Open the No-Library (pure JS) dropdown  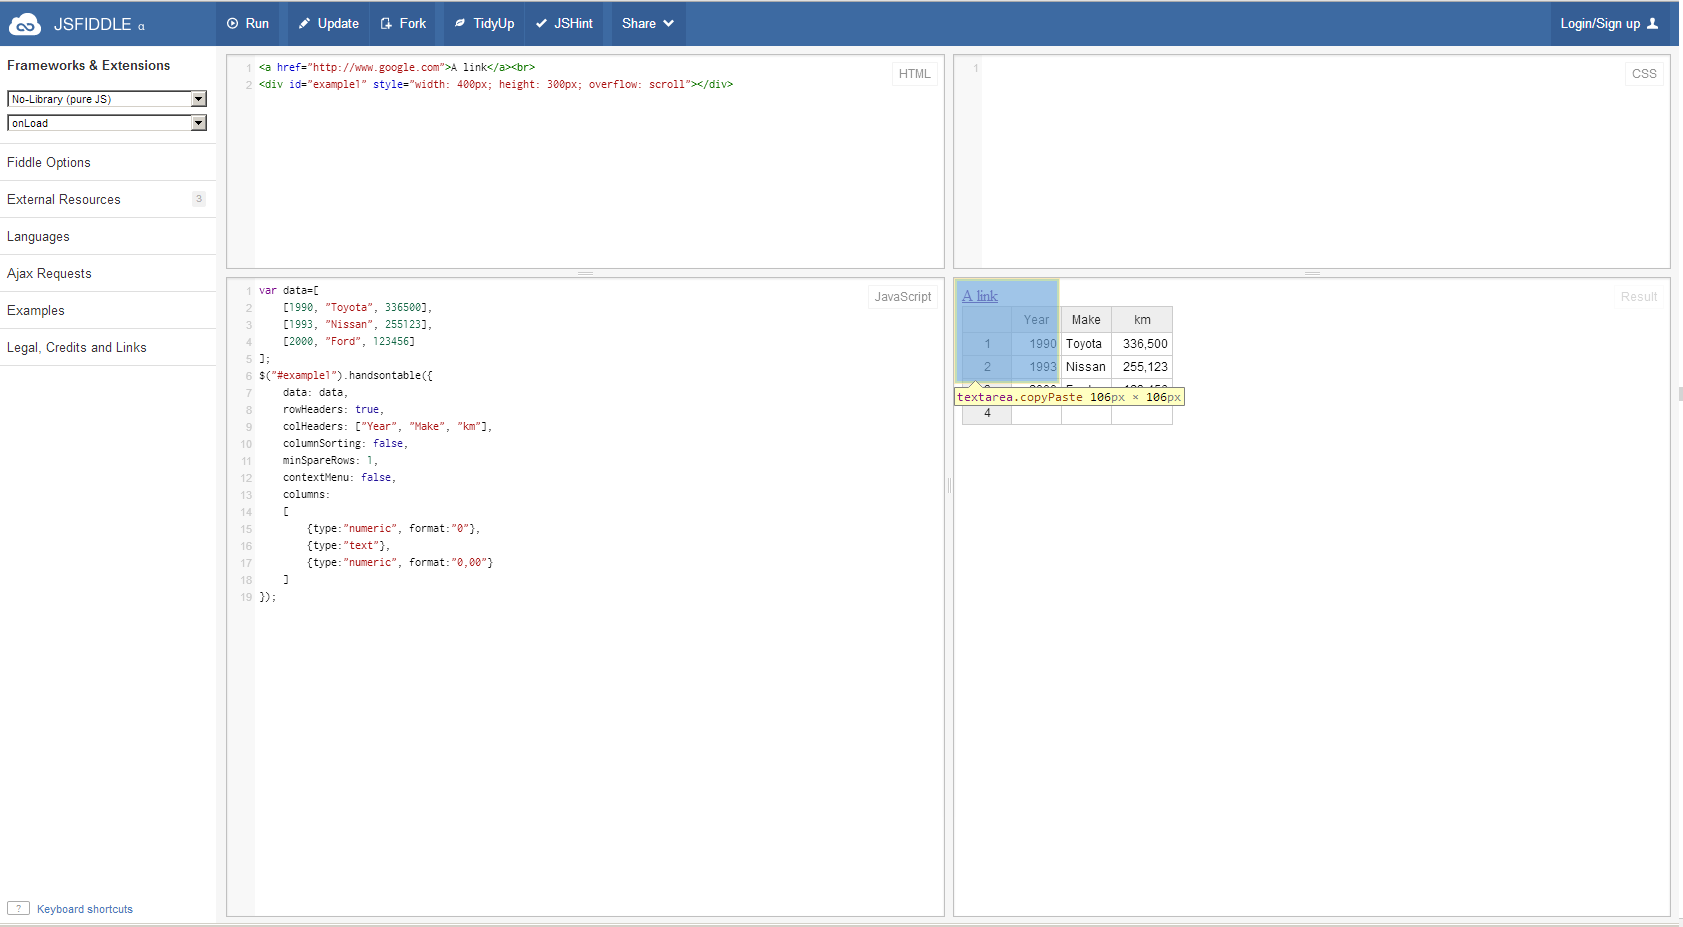[x=107, y=99]
